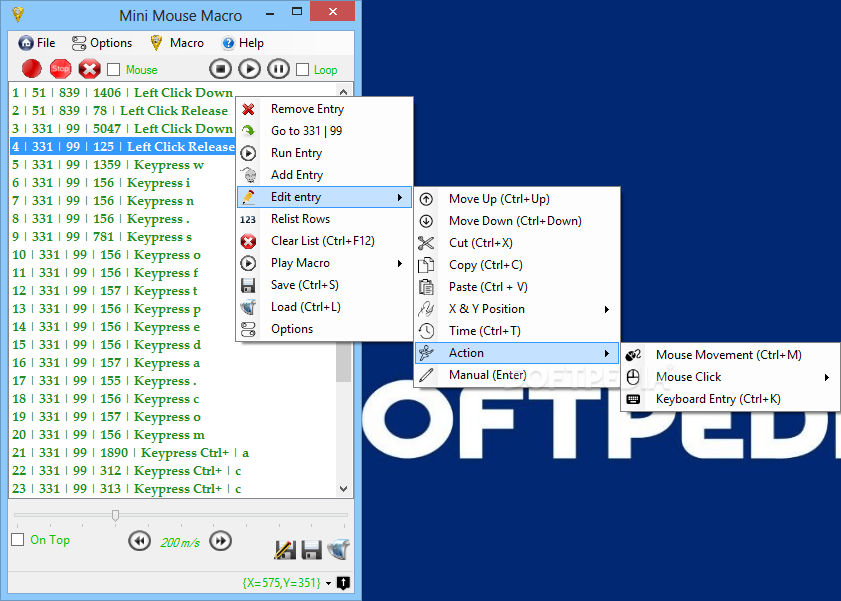Image resolution: width=841 pixels, height=601 pixels.
Task: Open the File menu
Action: click(37, 43)
